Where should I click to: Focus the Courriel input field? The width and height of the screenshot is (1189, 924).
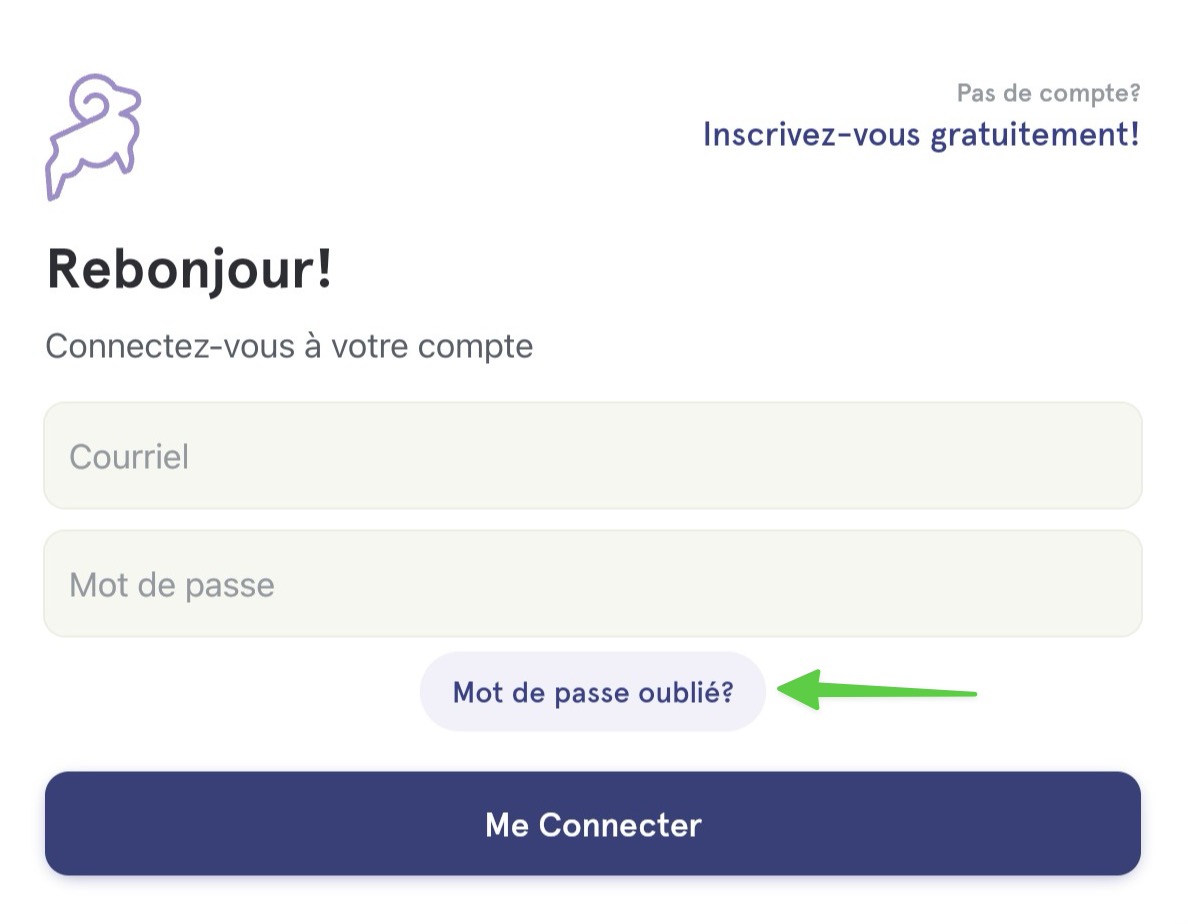coord(593,456)
